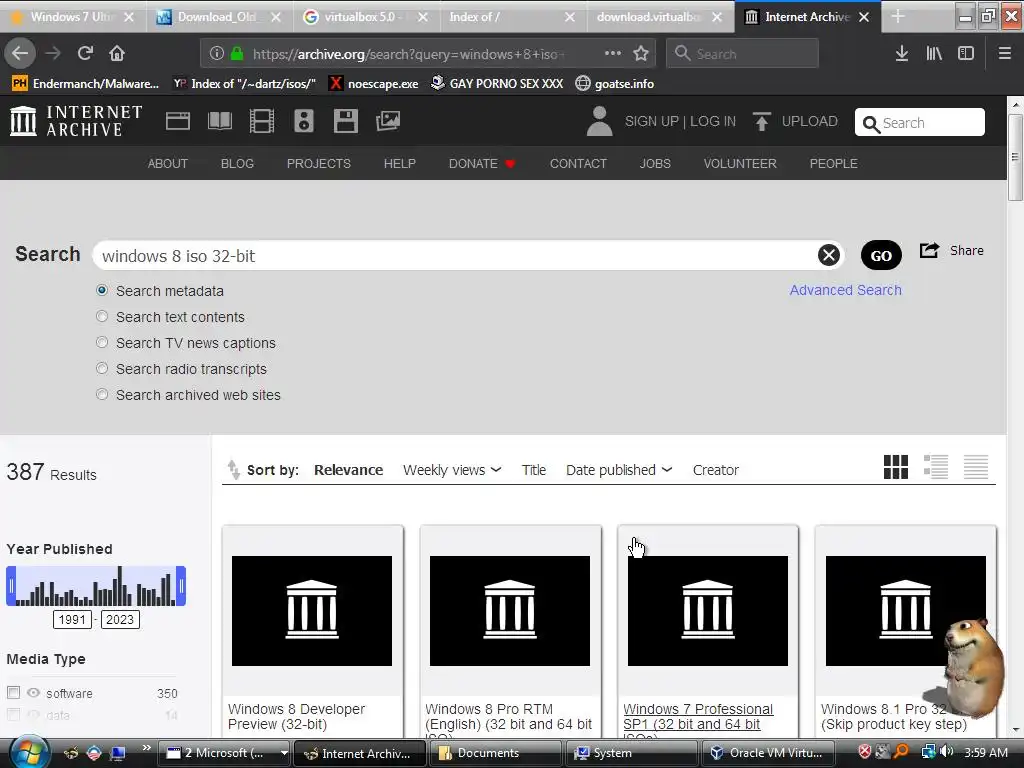Switch to Windows 7 Ultimate browser tab
This screenshot has height=768, width=1024.
point(72,17)
